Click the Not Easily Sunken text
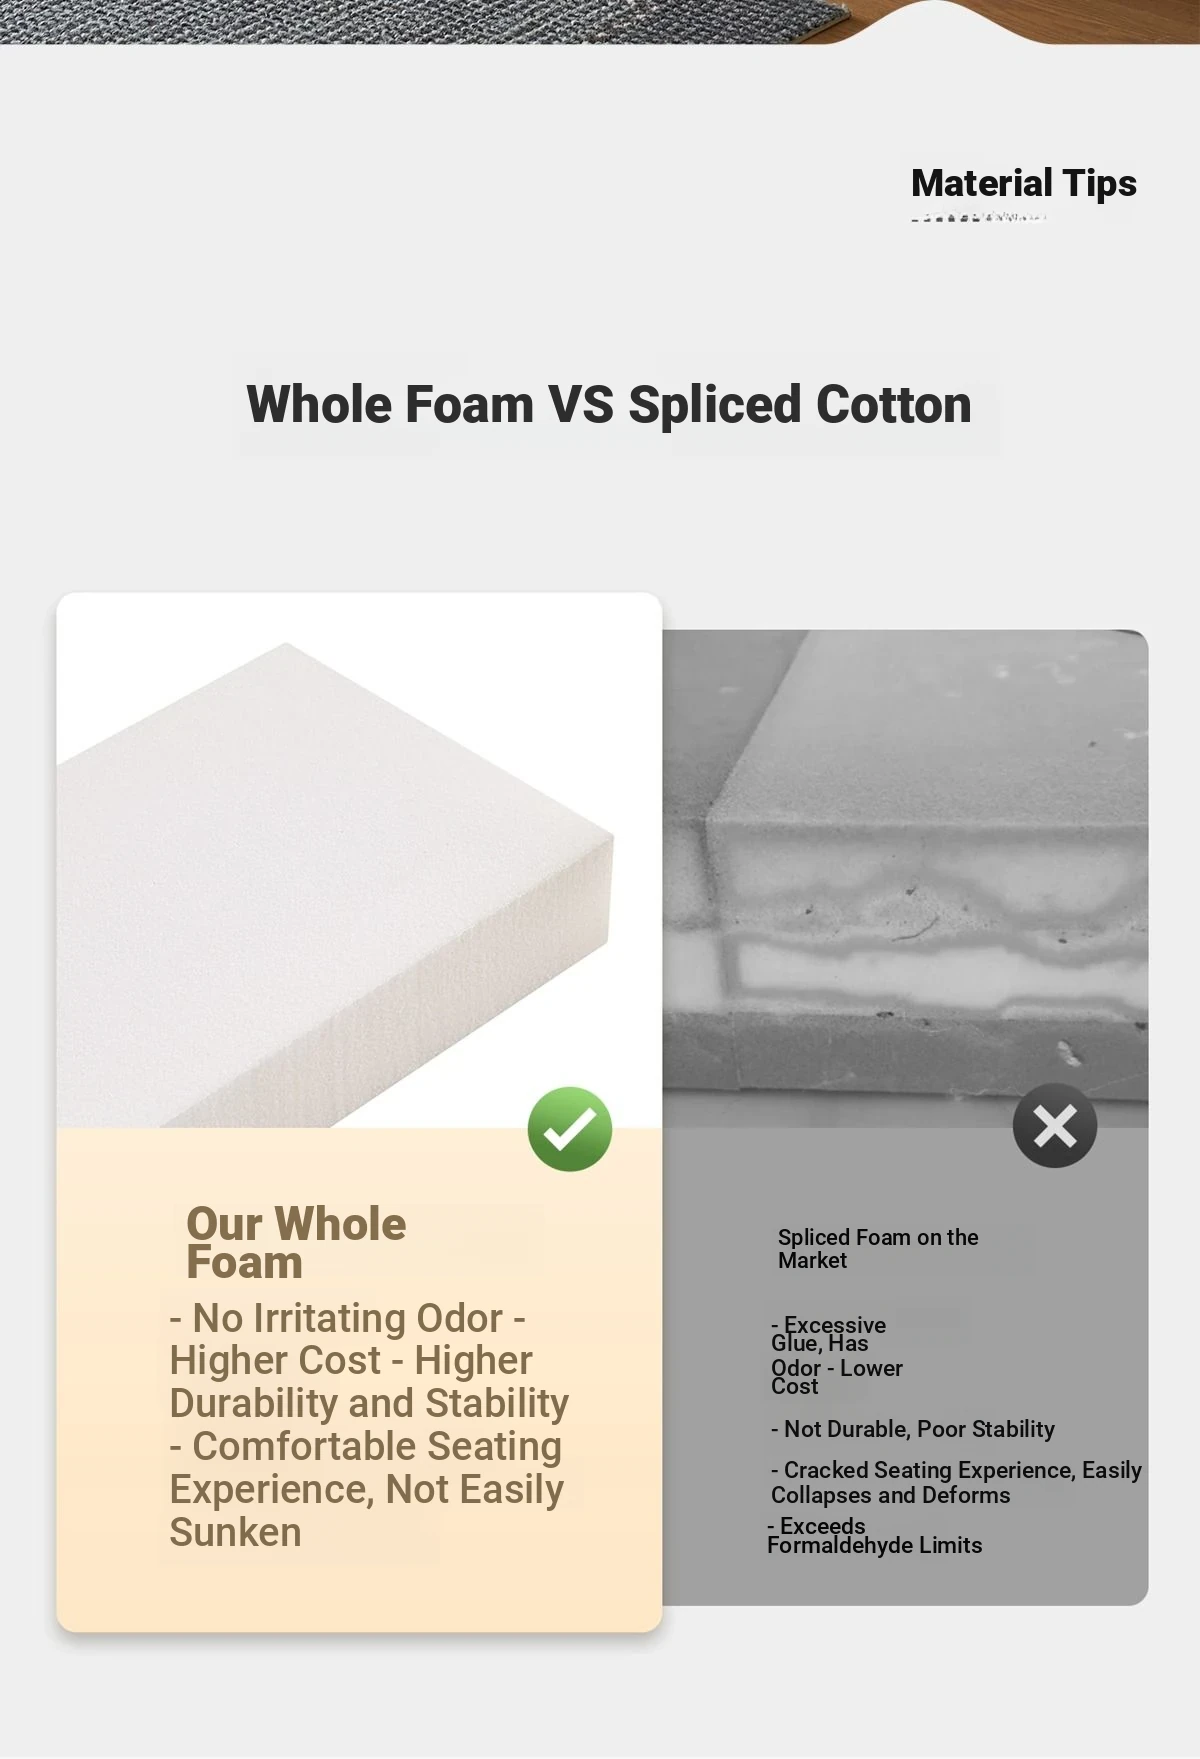This screenshot has width=1200, height=1759. click(x=366, y=1511)
